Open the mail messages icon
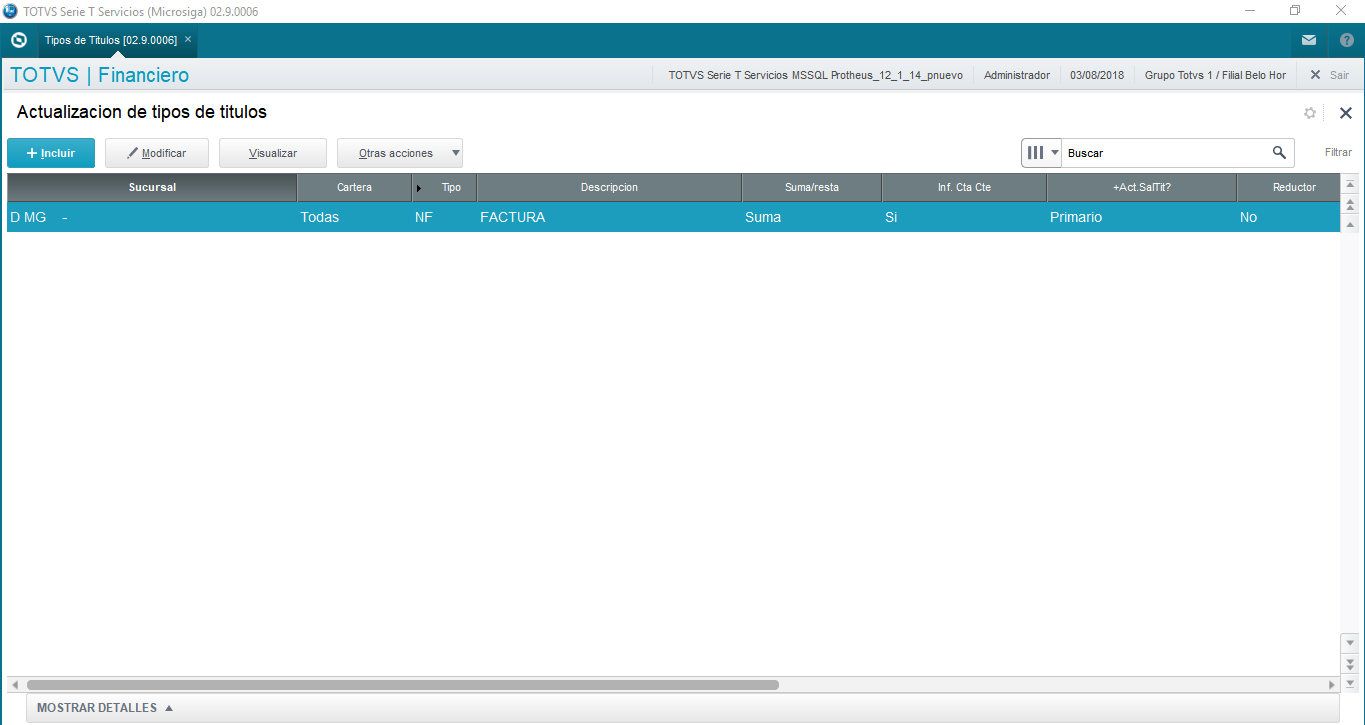This screenshot has width=1365, height=725. (x=1309, y=40)
